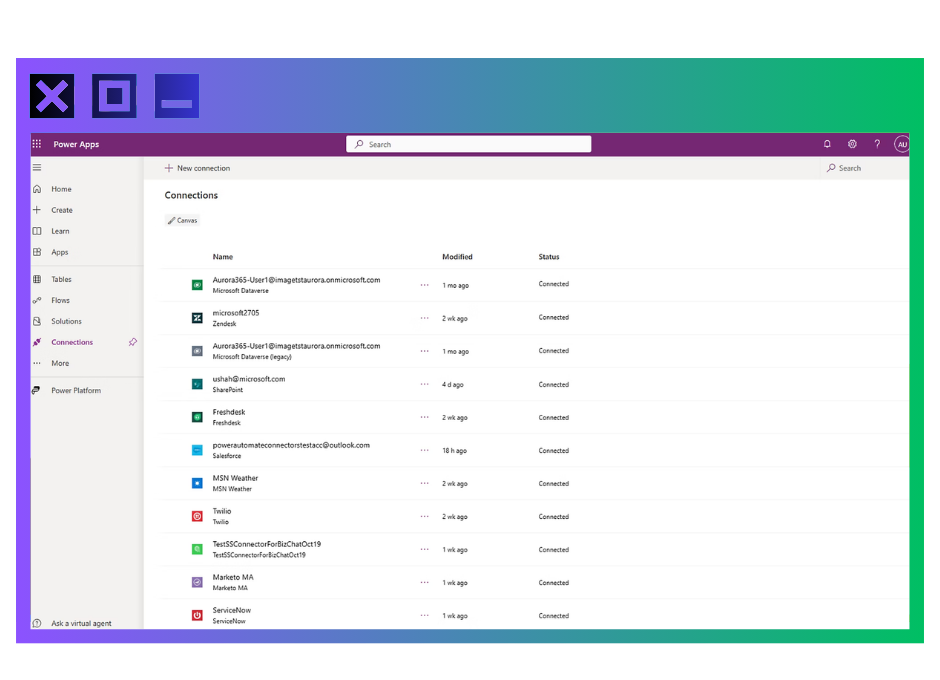Viewport: 940px width, 680px height.
Task: Click the '4 d ago' modified value
Action: pyautogui.click(x=453, y=384)
